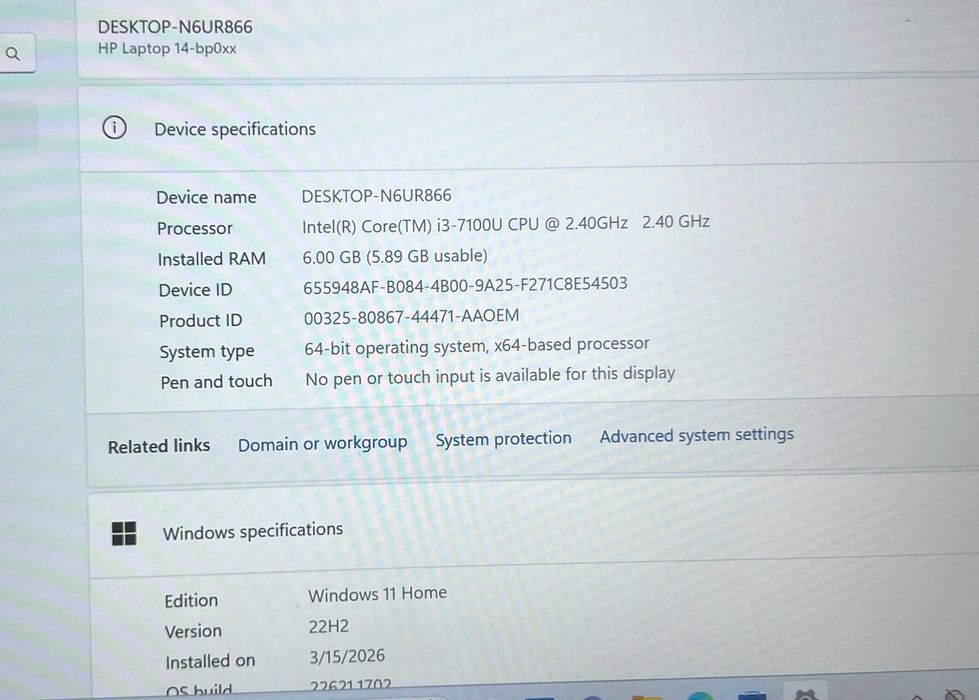Collapse the Device specifications section header
Screen dimensions: 979x700
click(x=529, y=127)
